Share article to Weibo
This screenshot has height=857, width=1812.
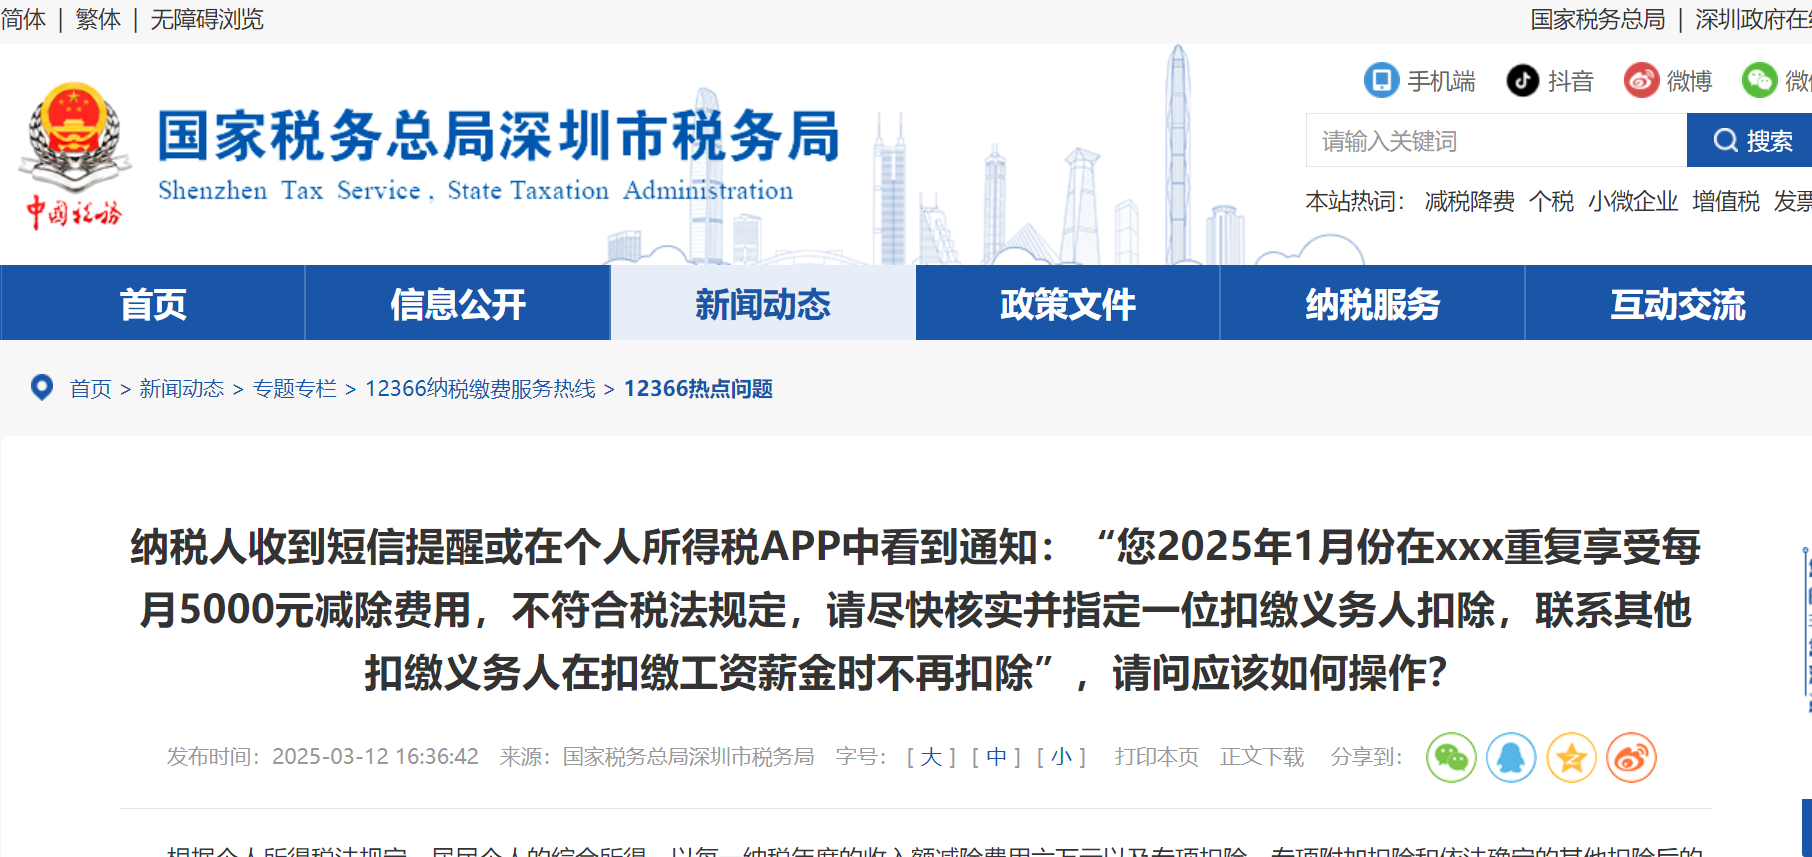1631,758
